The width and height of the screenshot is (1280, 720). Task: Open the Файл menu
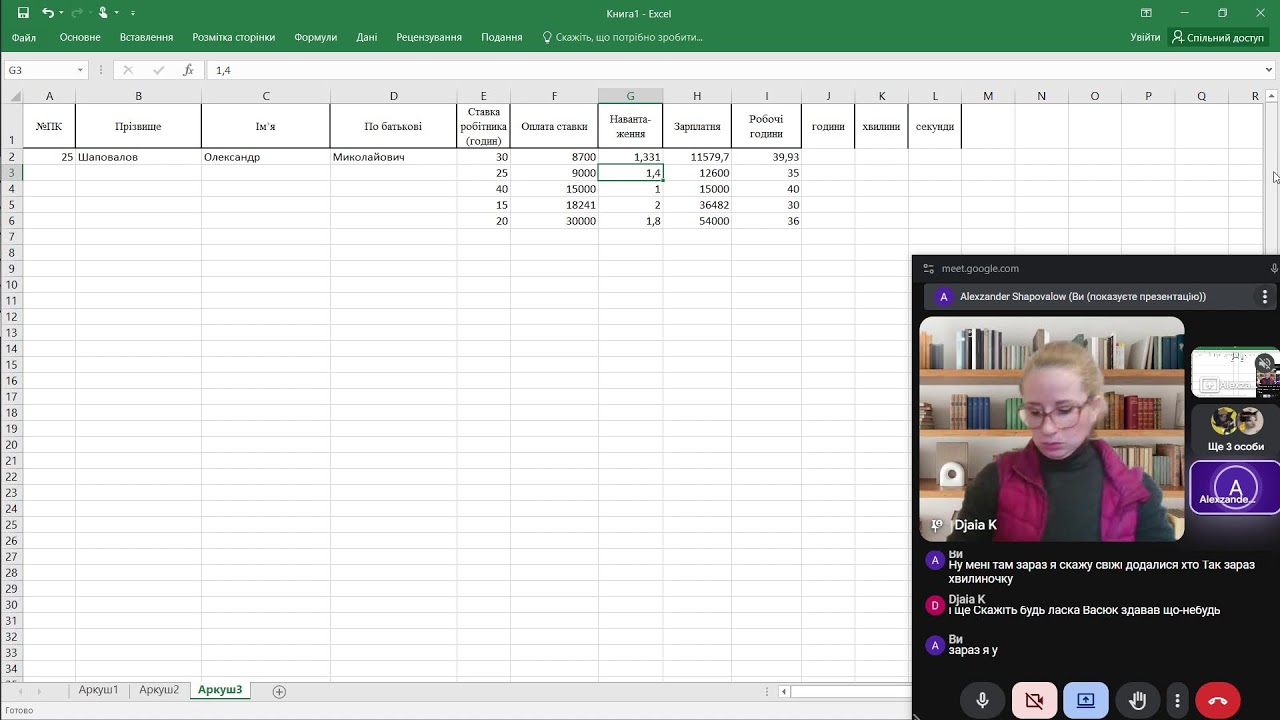[x=24, y=37]
